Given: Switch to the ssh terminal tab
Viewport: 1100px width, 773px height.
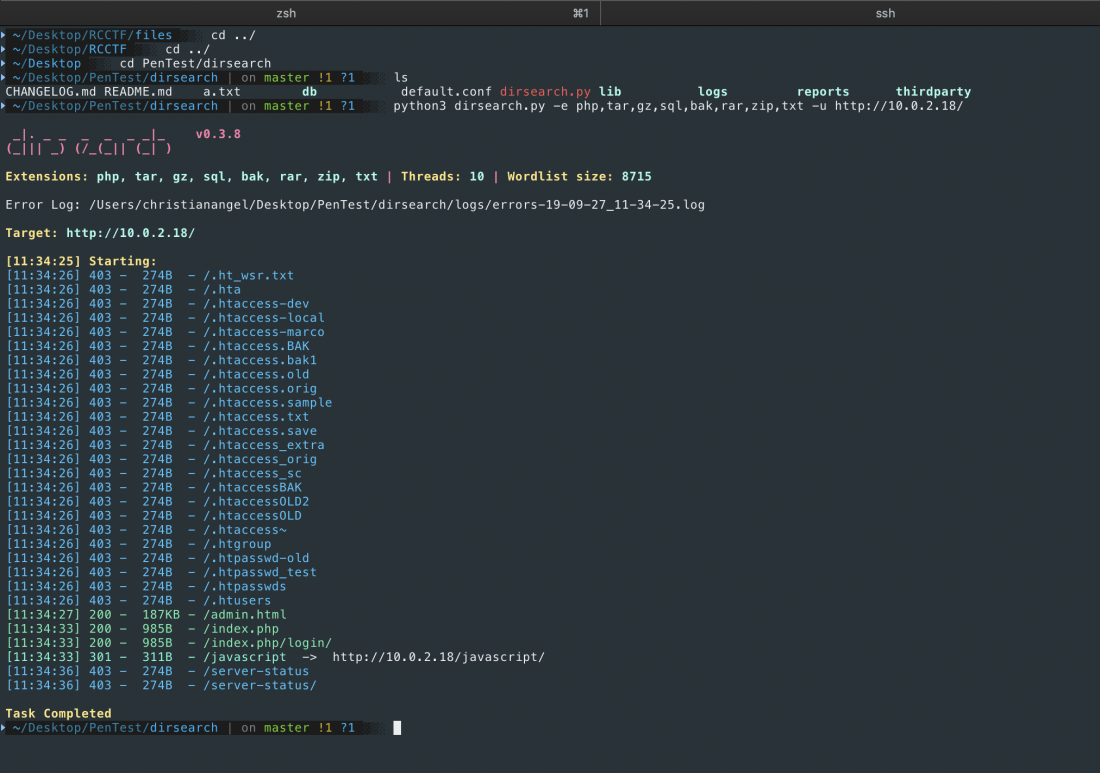Looking at the screenshot, I should 884,13.
